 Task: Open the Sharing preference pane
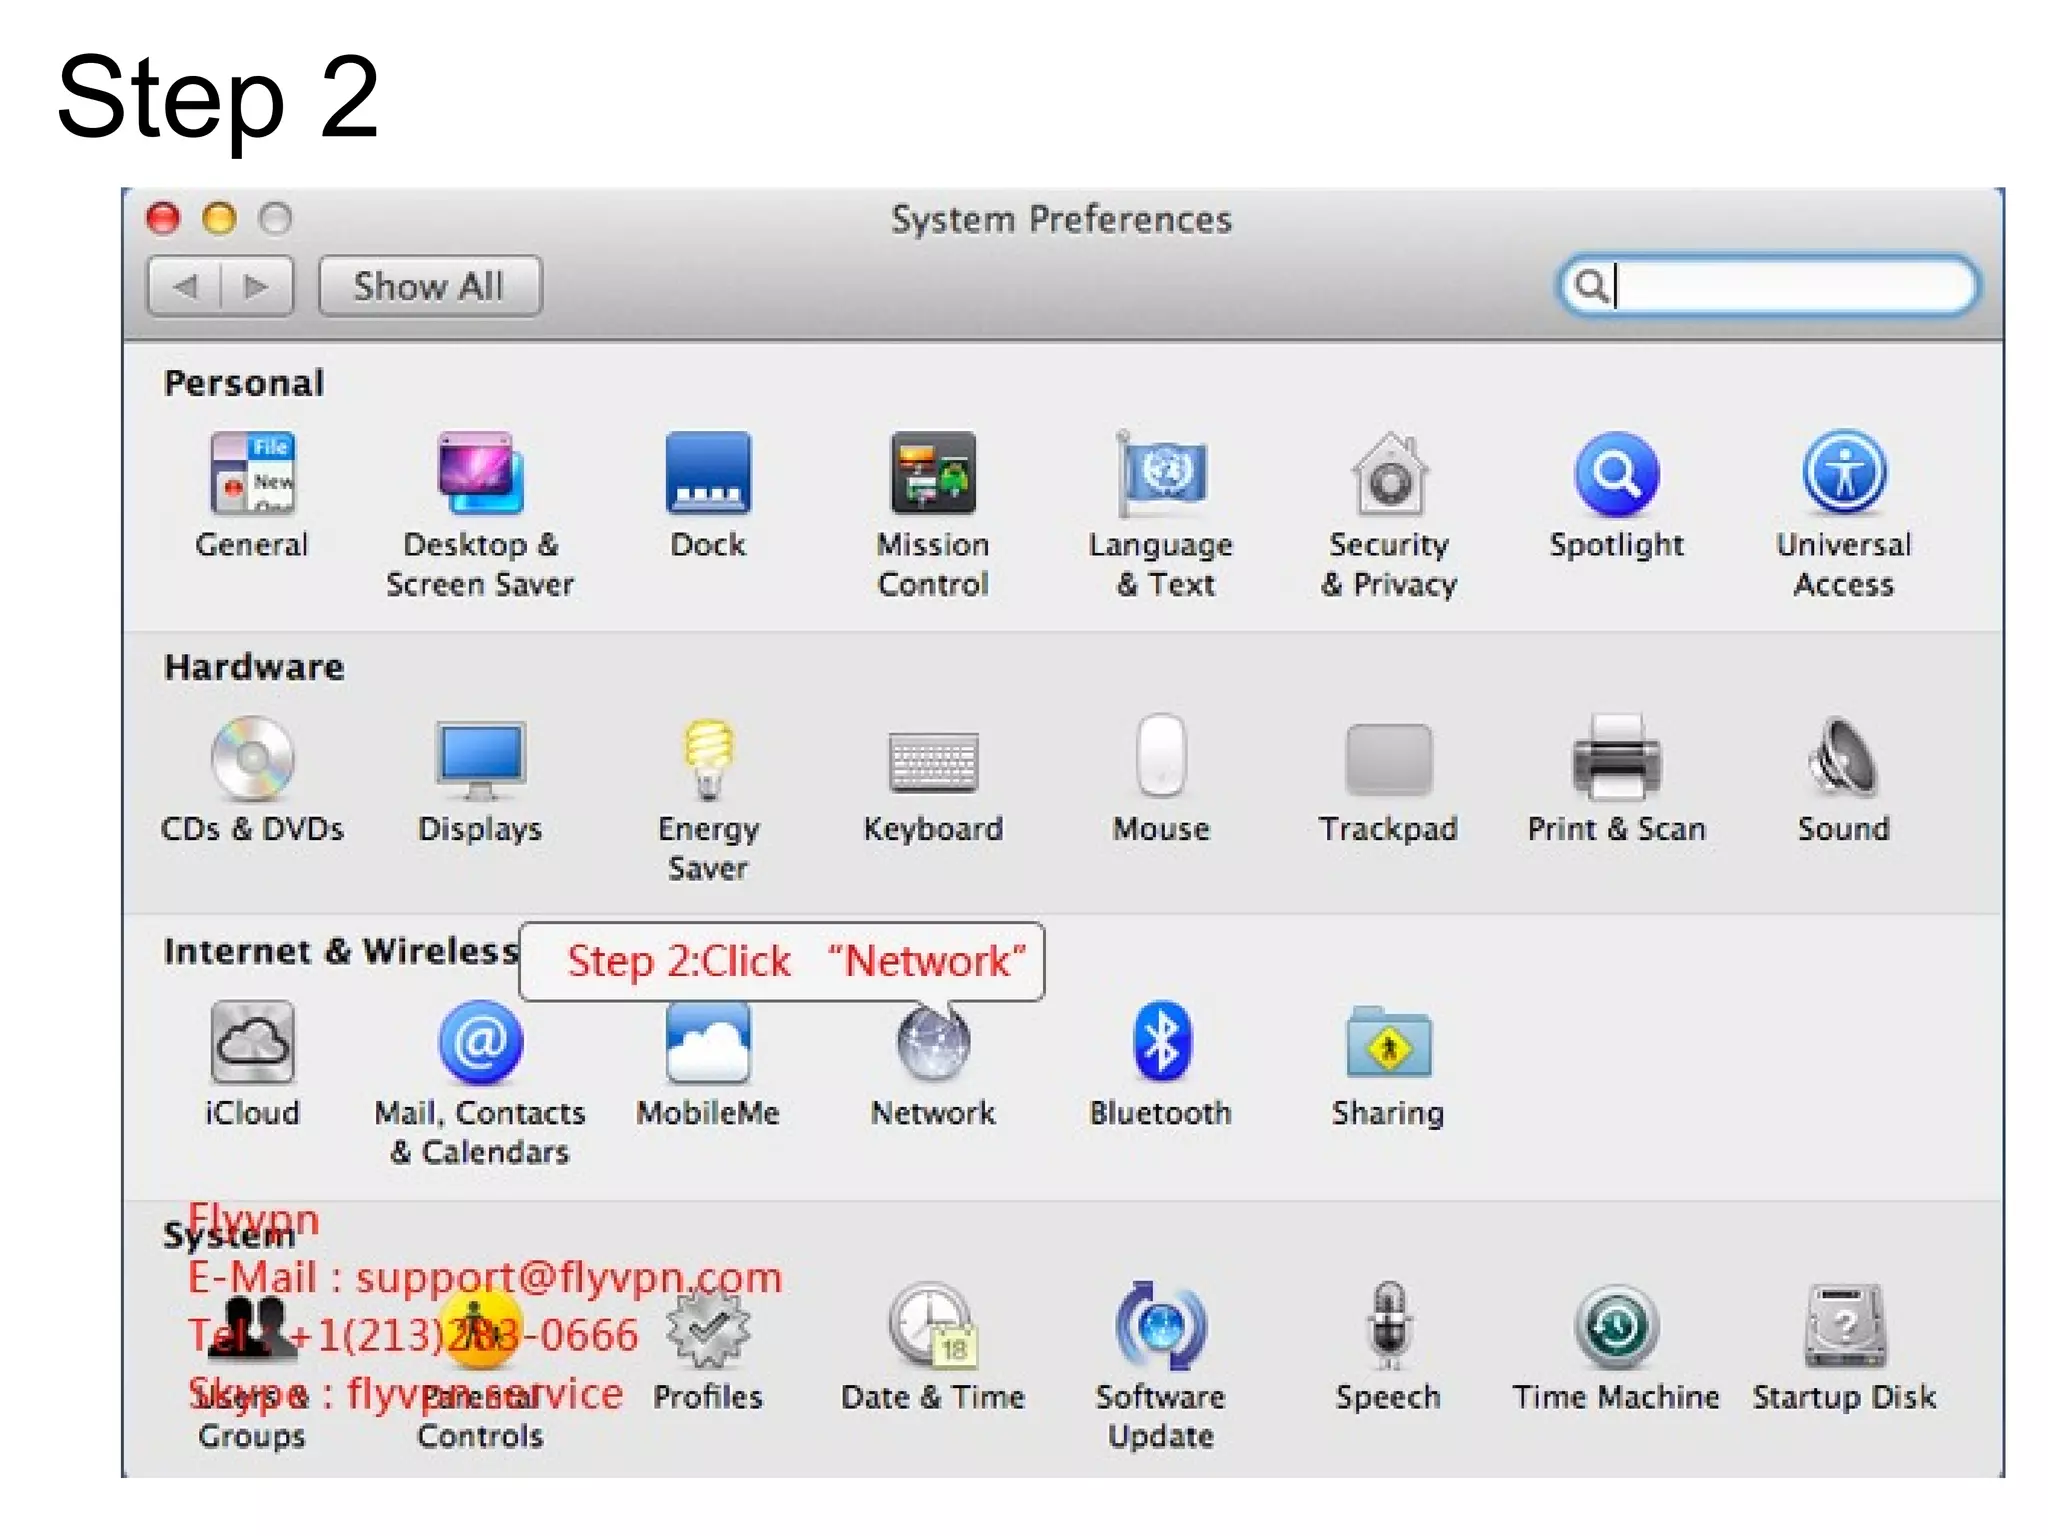1388,1046
